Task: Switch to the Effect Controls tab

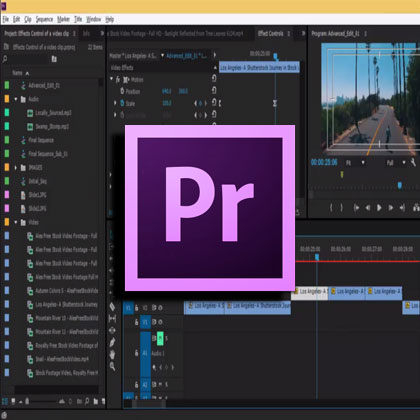Action: click(x=270, y=33)
